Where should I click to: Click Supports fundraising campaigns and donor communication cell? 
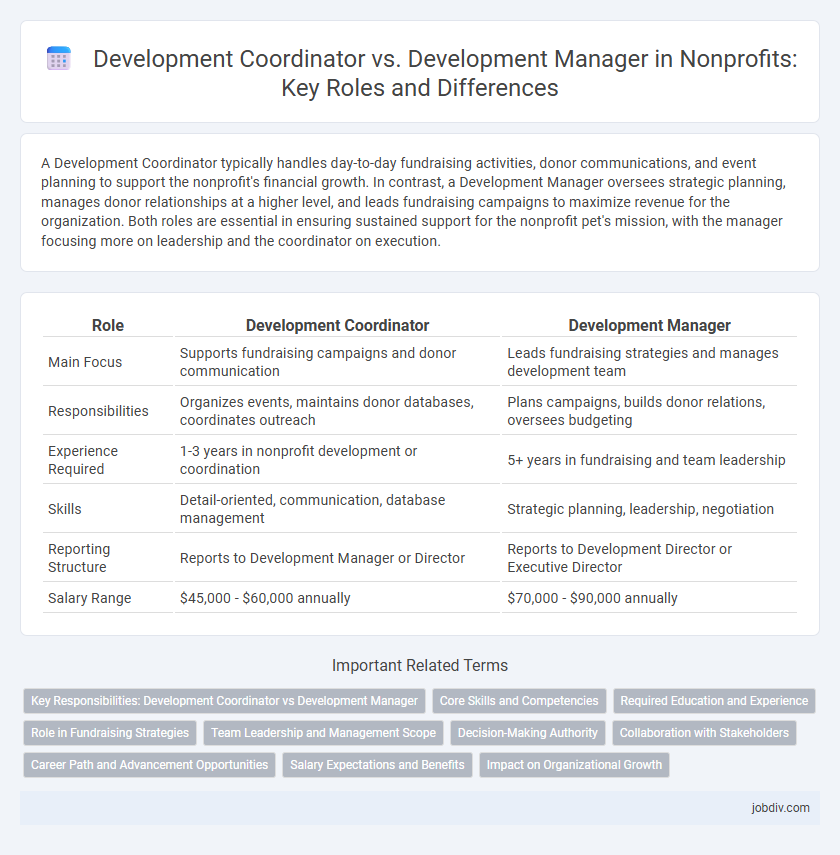point(337,362)
